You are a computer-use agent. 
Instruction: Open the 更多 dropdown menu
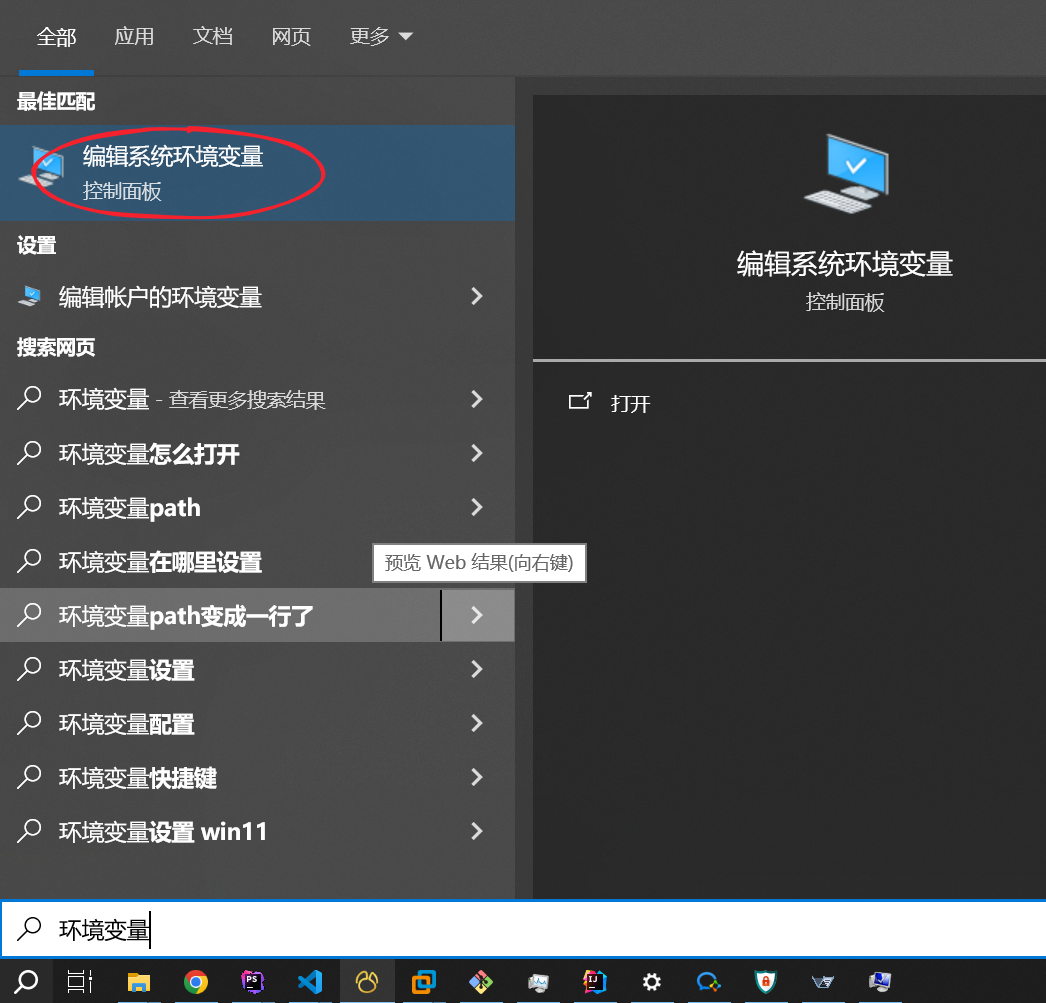click(x=381, y=36)
